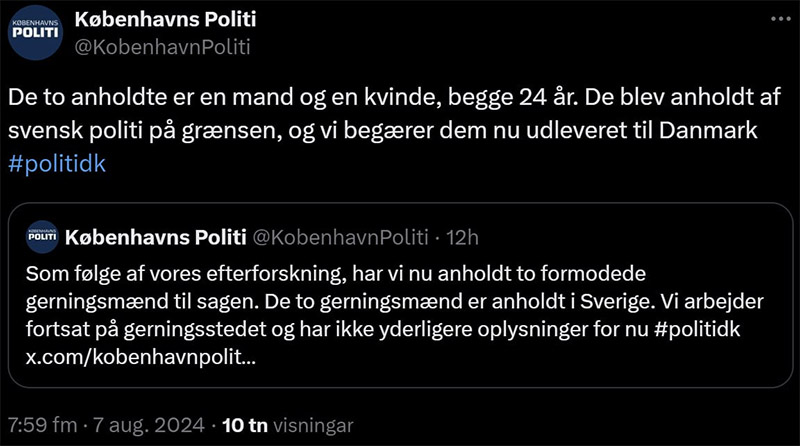Click the 12h timestamp on quoted post

(x=462, y=238)
